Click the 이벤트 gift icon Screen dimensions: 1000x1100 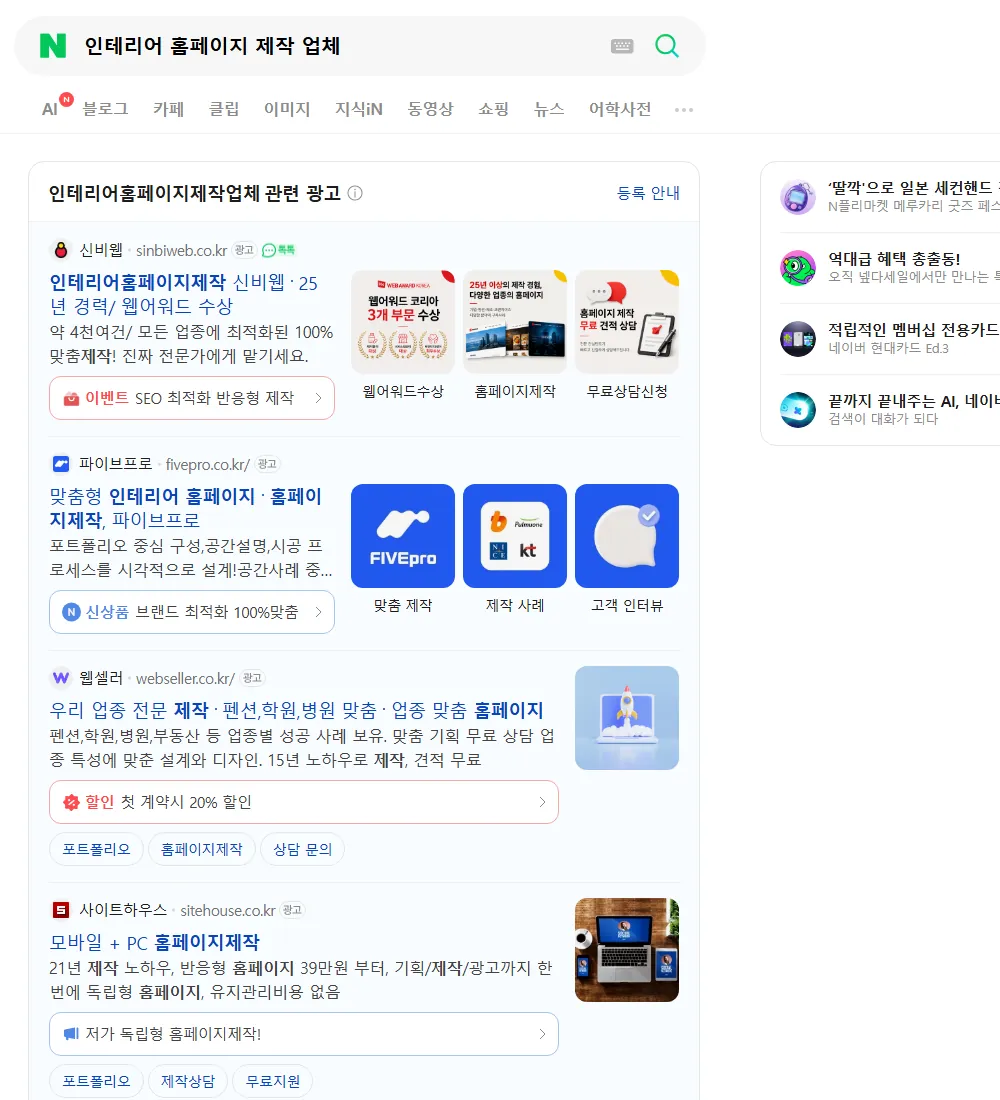point(71,398)
